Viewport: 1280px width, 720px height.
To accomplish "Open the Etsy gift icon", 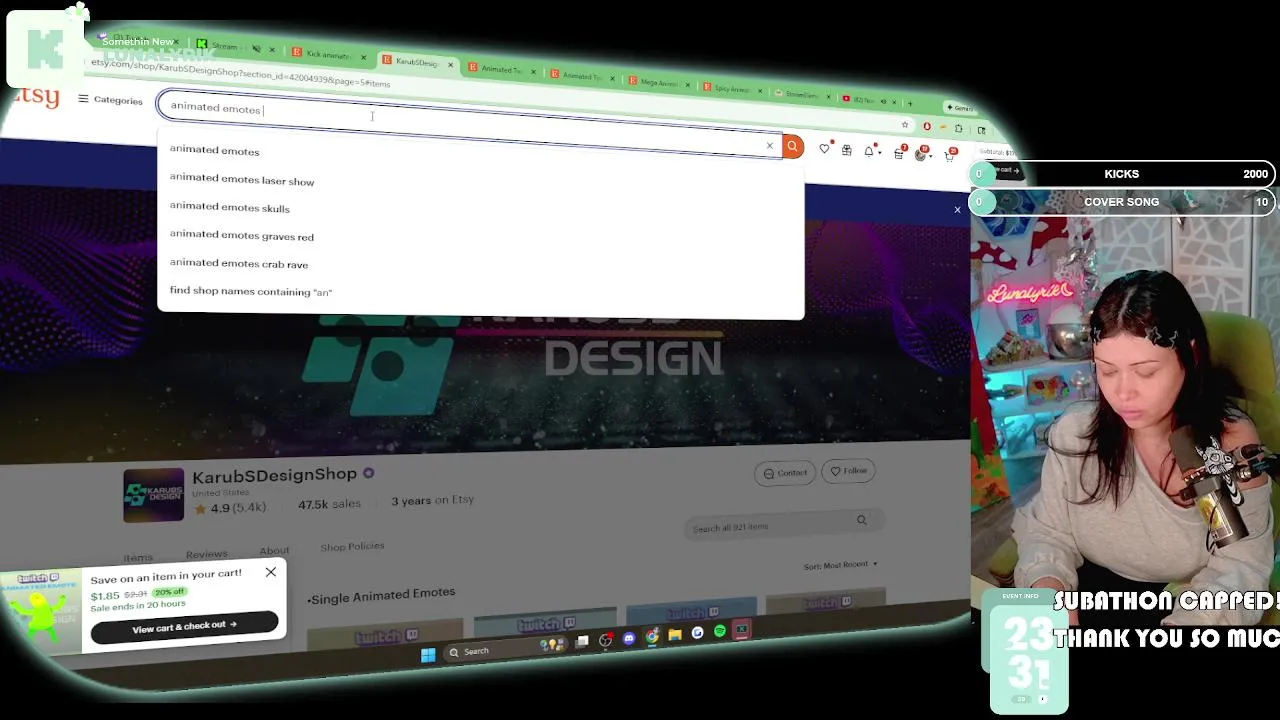I will click(846, 150).
